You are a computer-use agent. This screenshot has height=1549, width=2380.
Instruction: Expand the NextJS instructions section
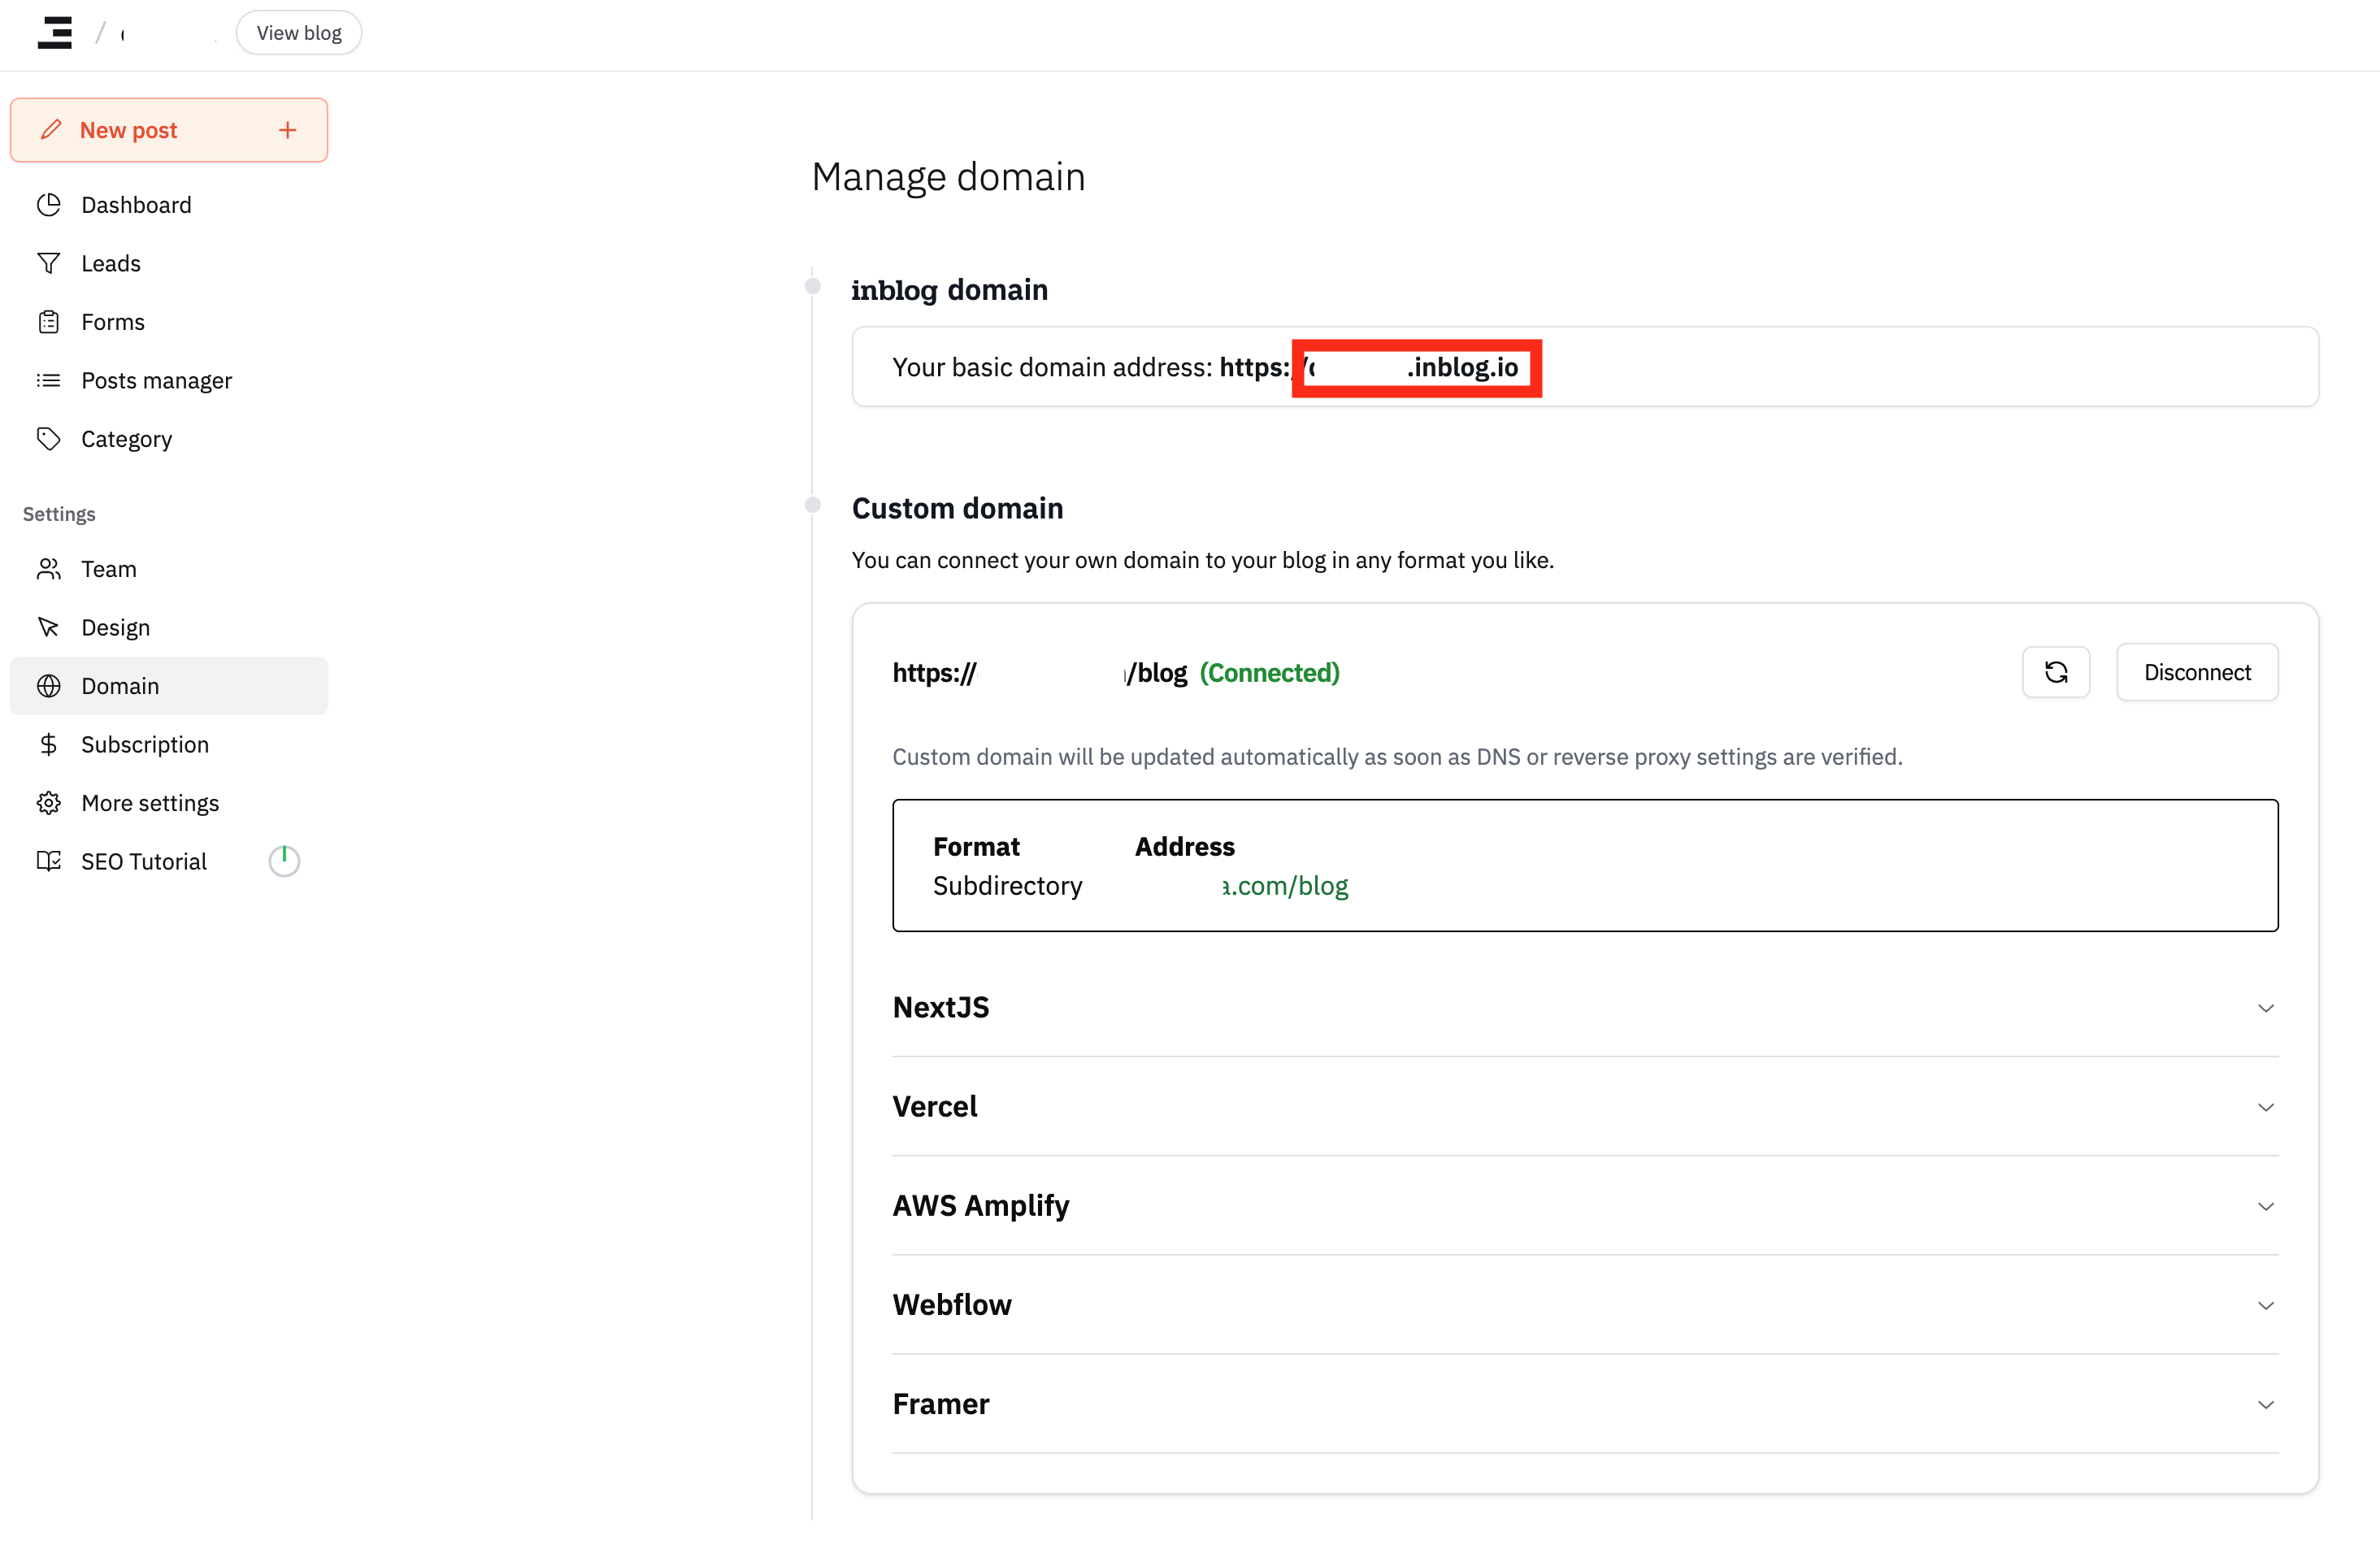pyautogui.click(x=2265, y=1008)
